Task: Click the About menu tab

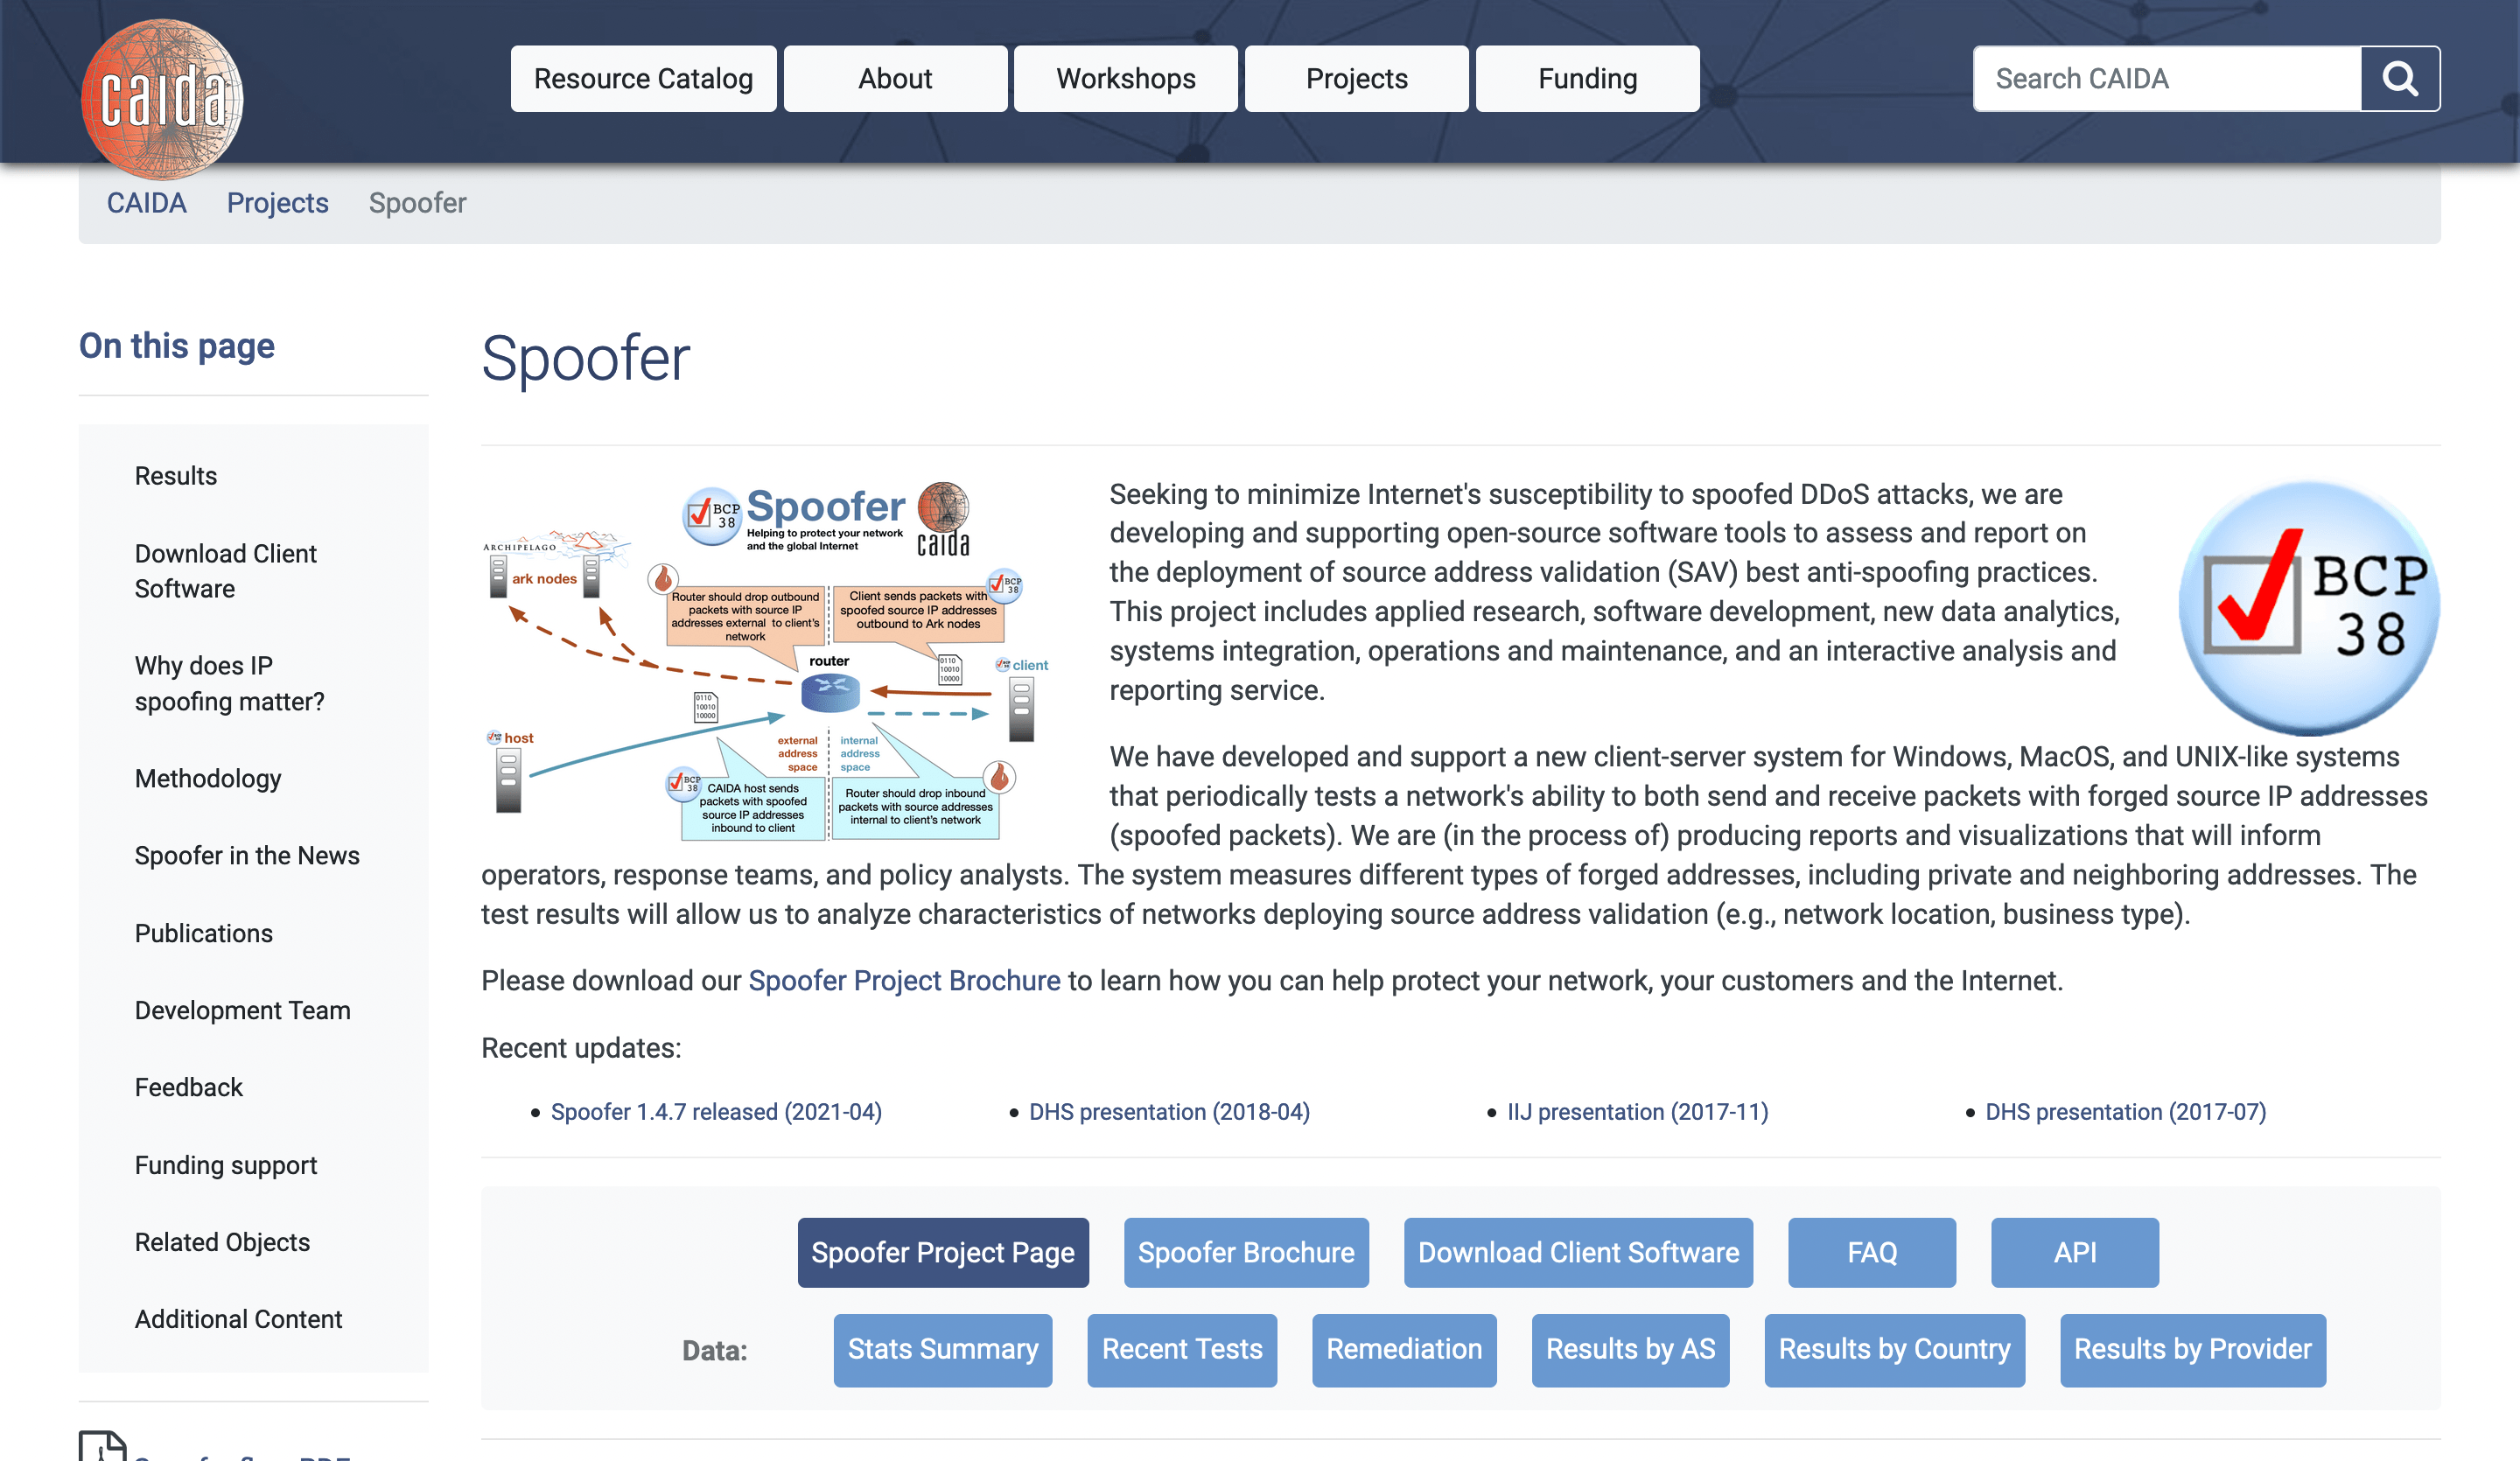Action: tap(892, 78)
